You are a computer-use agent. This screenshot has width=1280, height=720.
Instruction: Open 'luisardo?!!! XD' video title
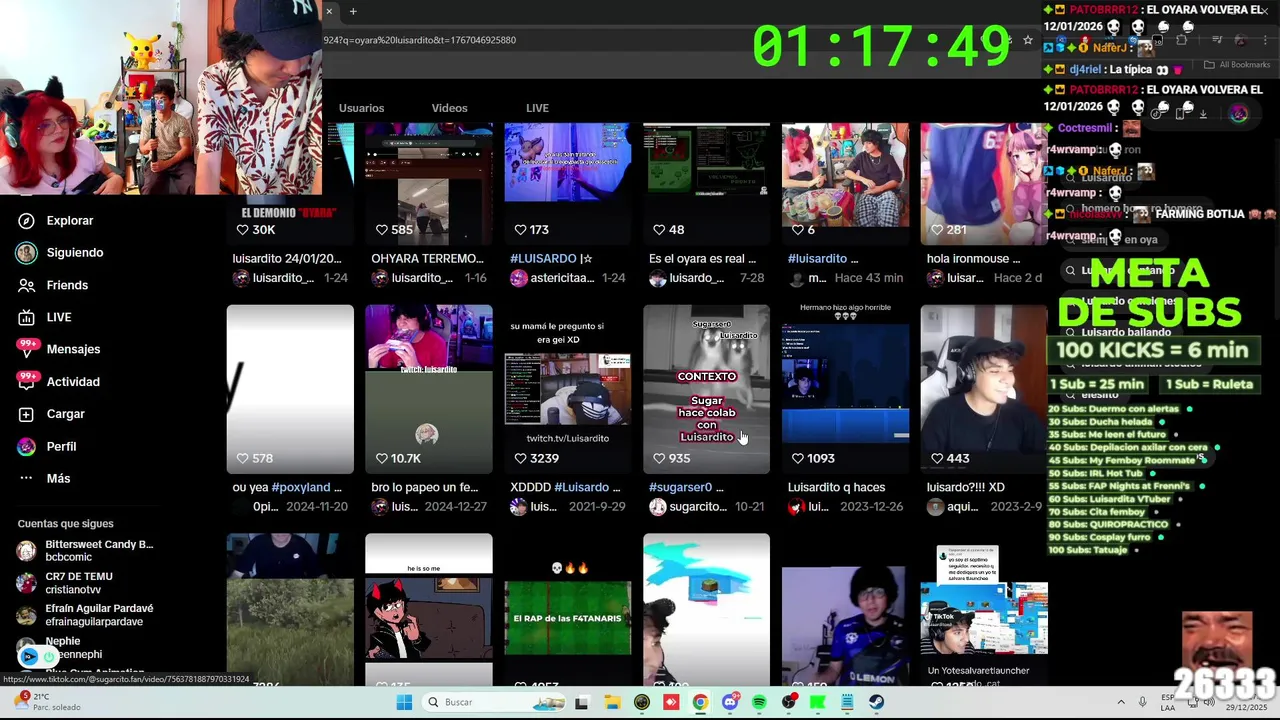[966, 488]
